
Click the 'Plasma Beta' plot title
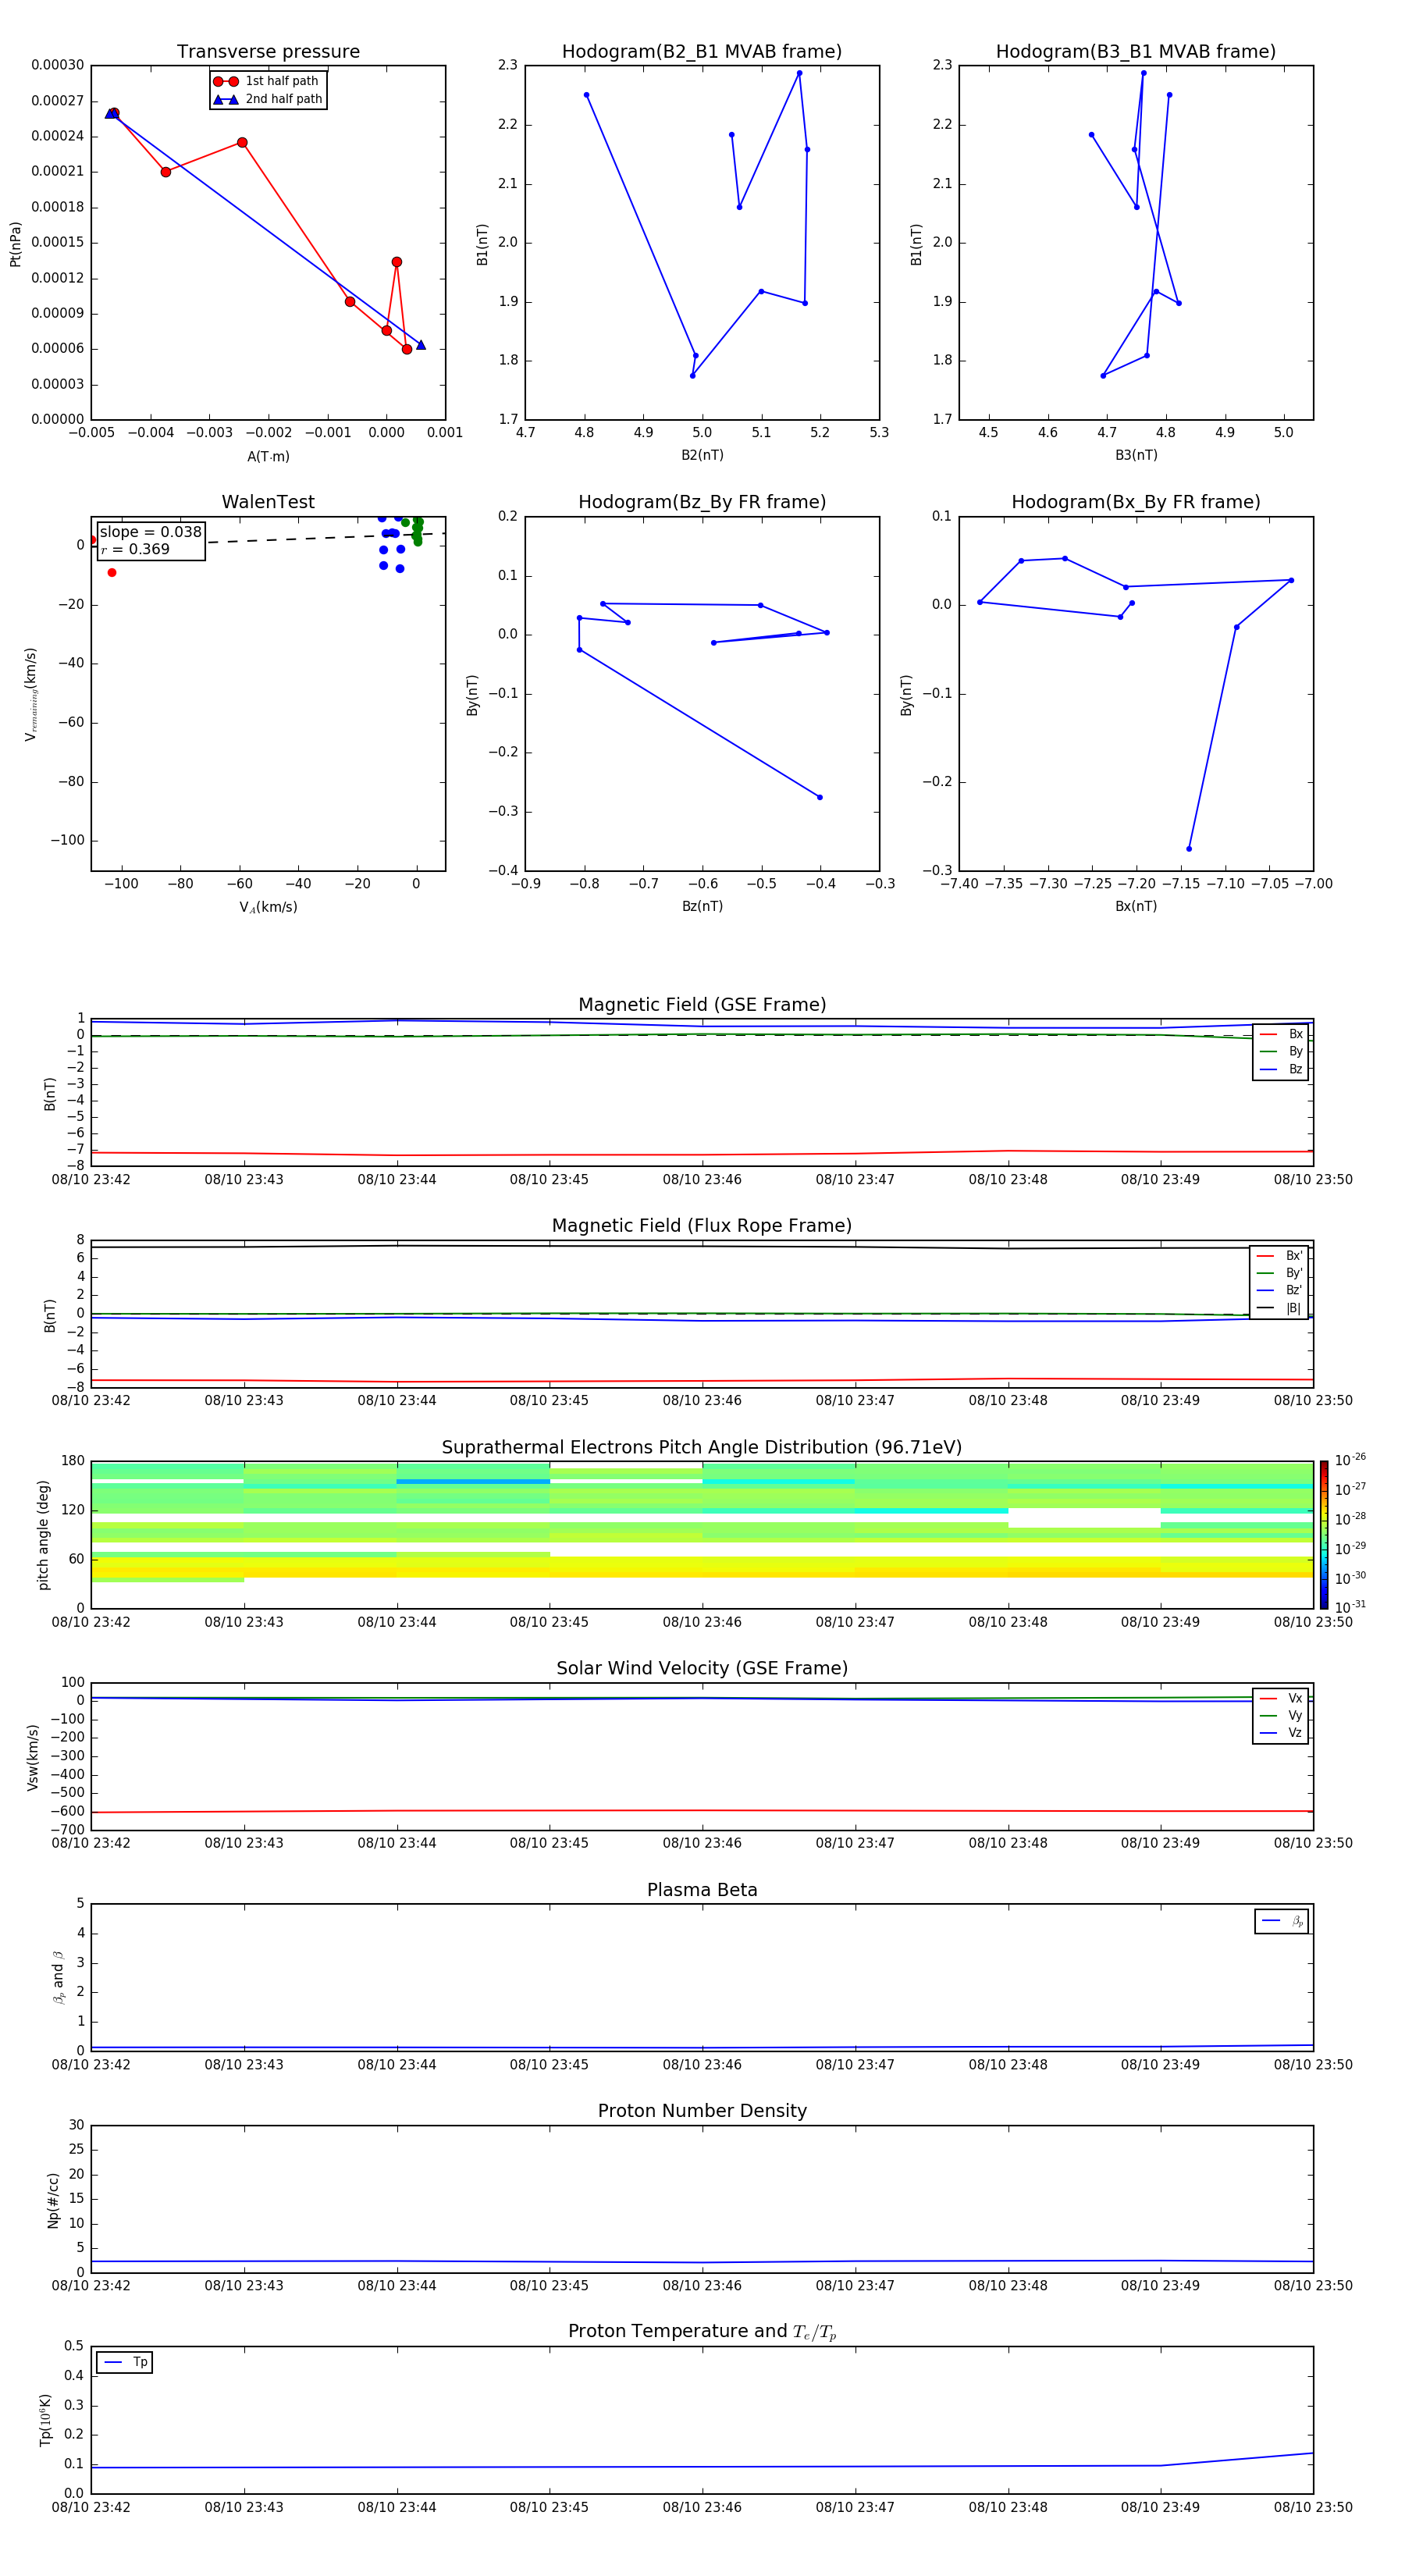click(702, 1890)
